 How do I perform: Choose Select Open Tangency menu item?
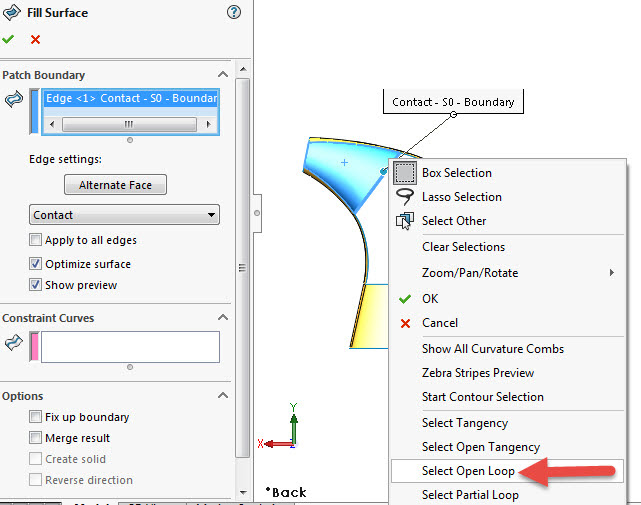point(481,447)
